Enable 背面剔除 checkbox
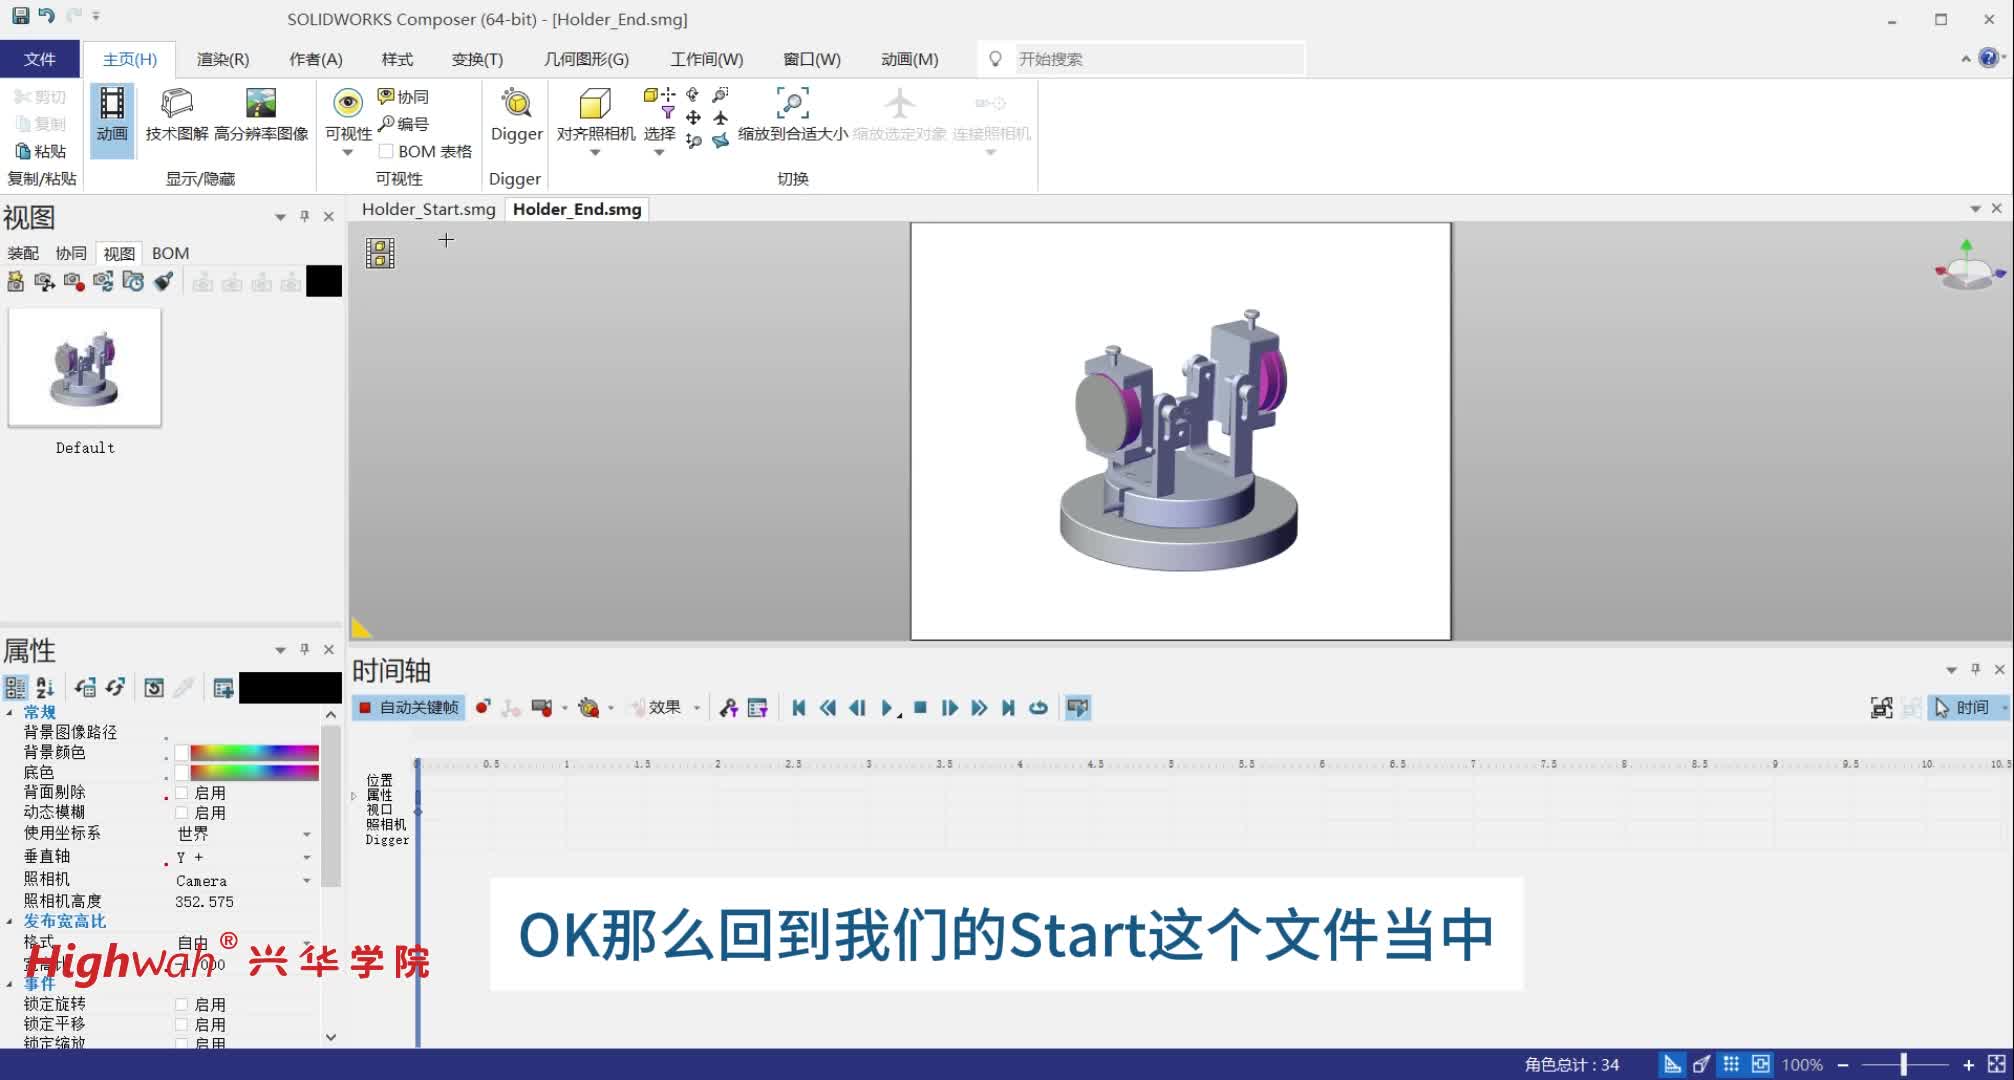 [182, 793]
